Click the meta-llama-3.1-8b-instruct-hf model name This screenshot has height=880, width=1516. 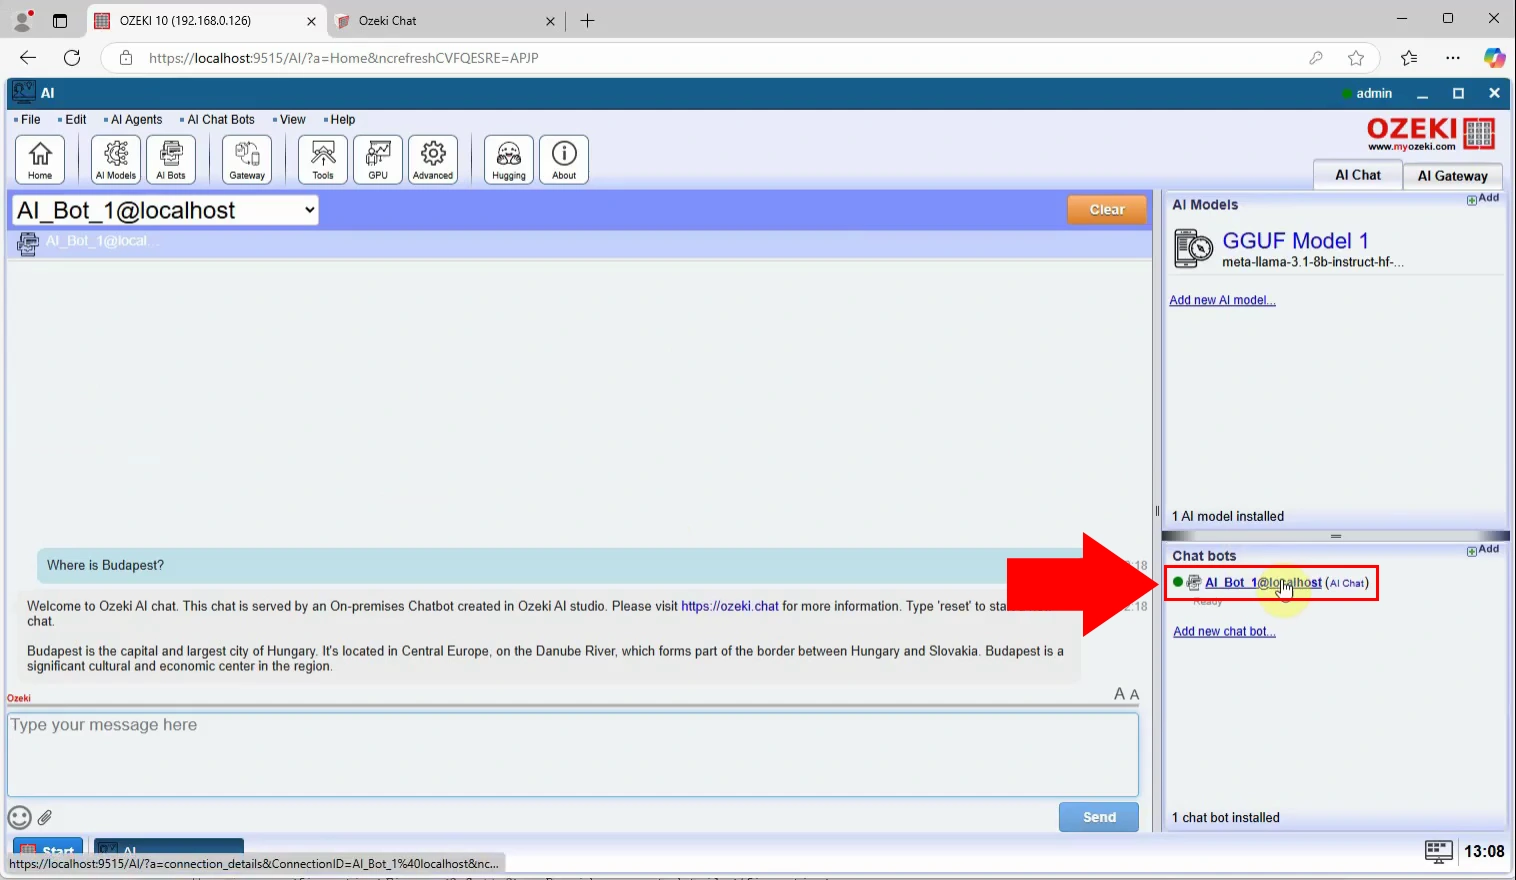(1313, 262)
